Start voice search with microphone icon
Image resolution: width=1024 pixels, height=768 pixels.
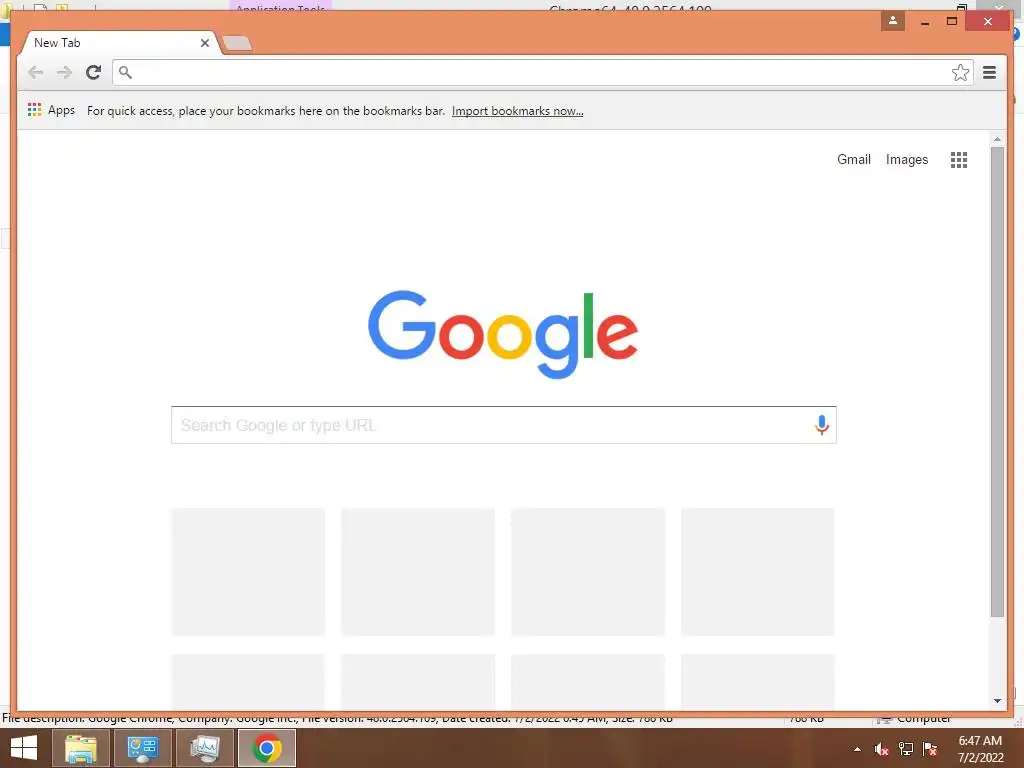pos(822,425)
